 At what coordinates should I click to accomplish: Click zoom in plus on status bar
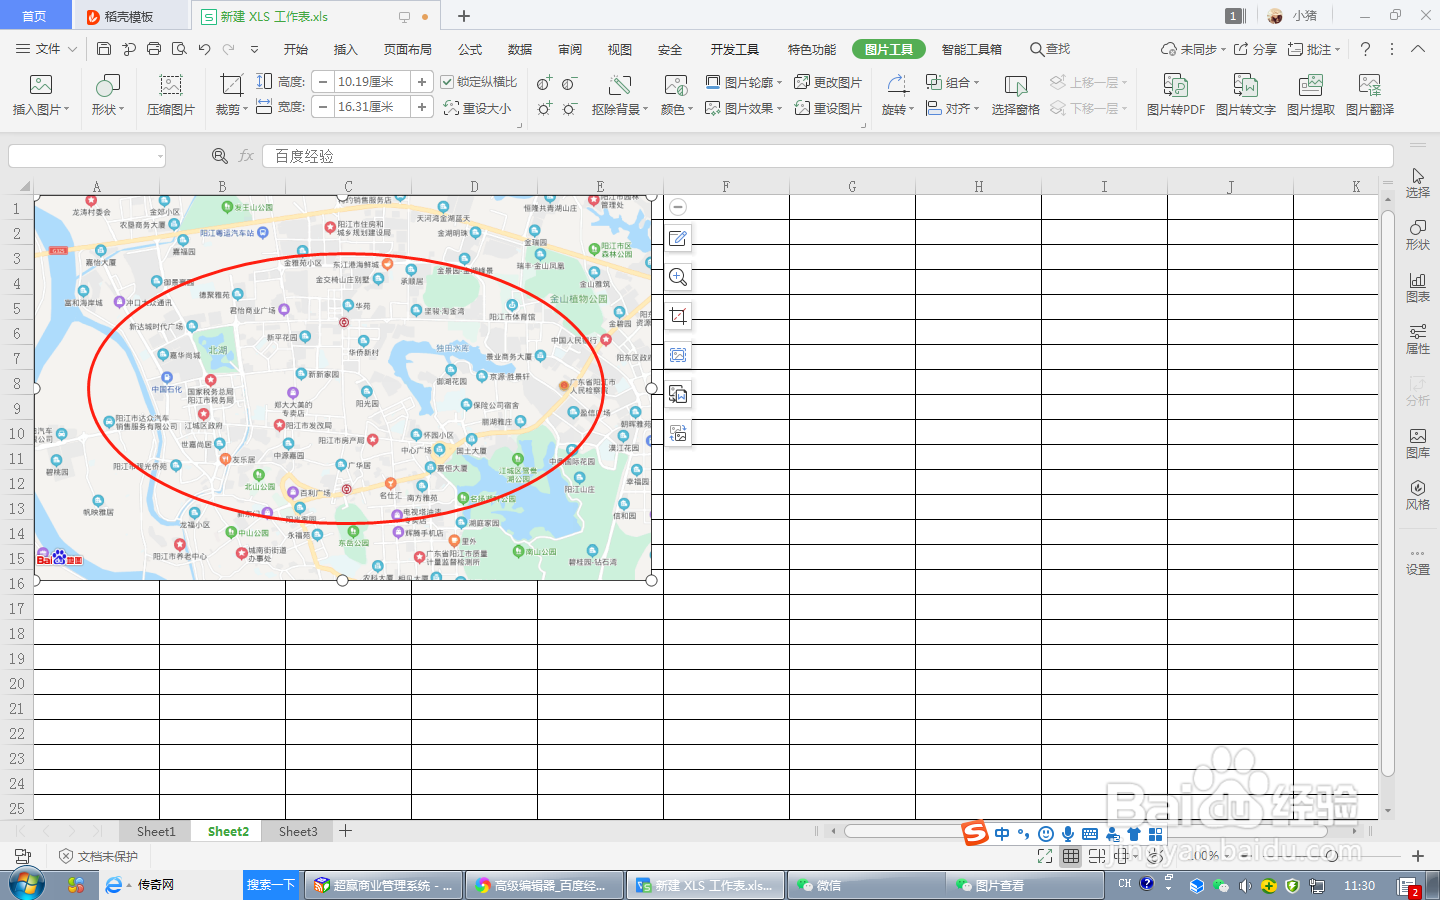1418,856
